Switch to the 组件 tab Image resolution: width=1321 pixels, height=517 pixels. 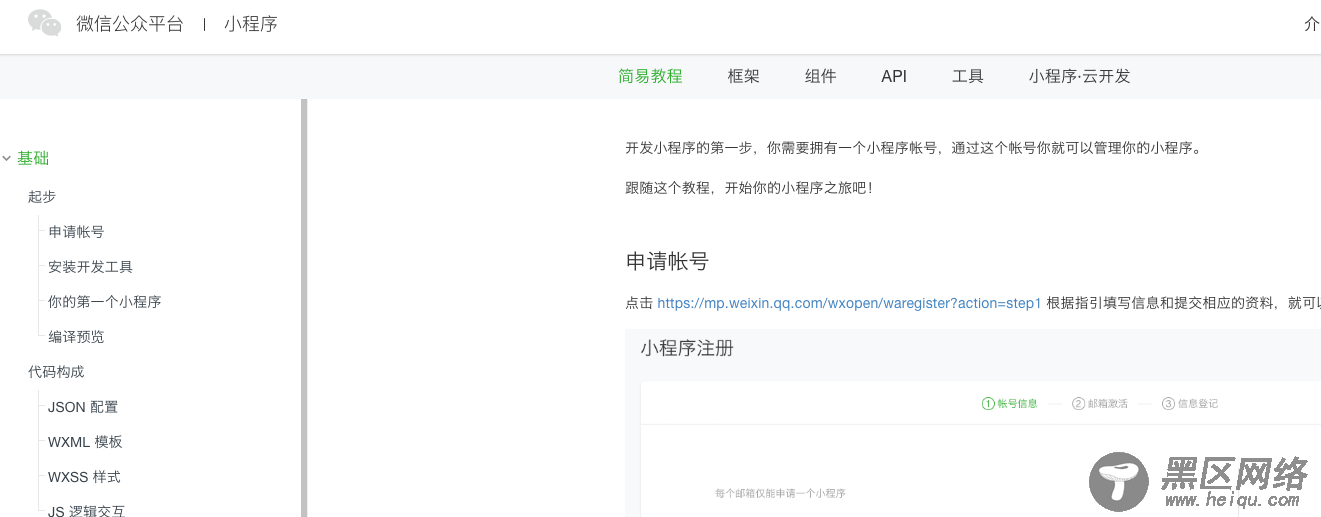tap(820, 76)
